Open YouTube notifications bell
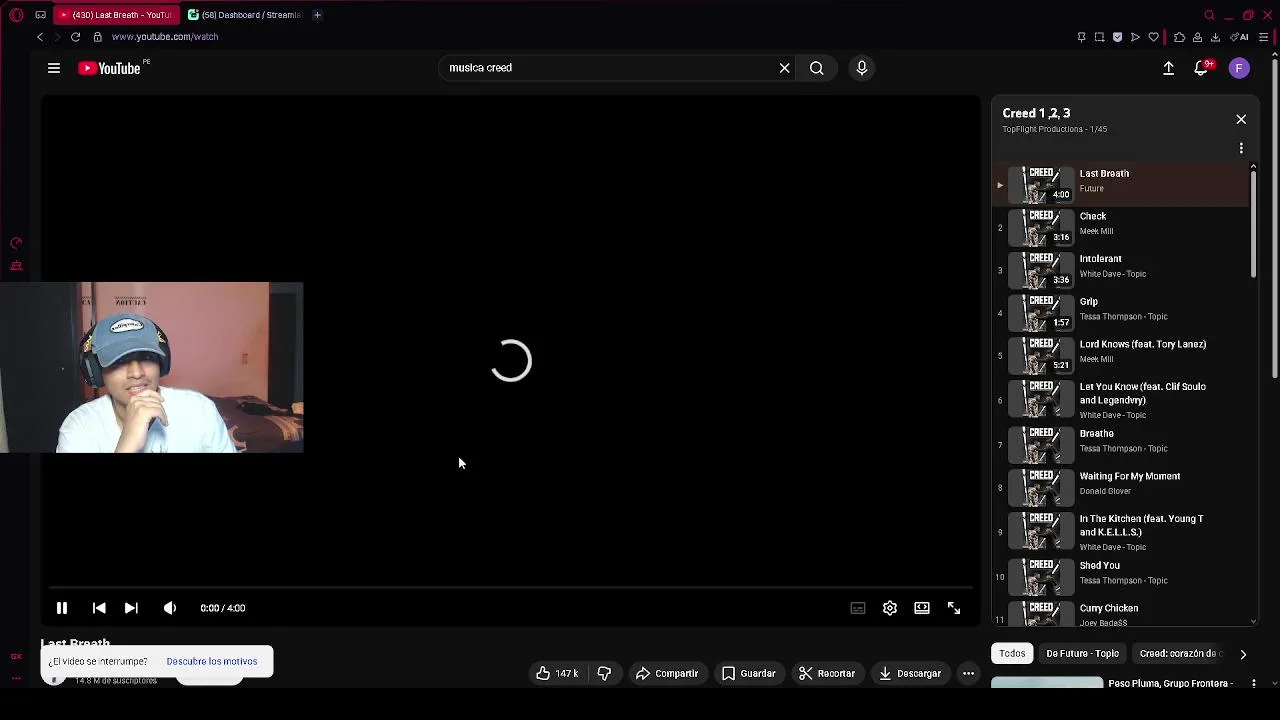The image size is (1280, 720). pos(1202,68)
